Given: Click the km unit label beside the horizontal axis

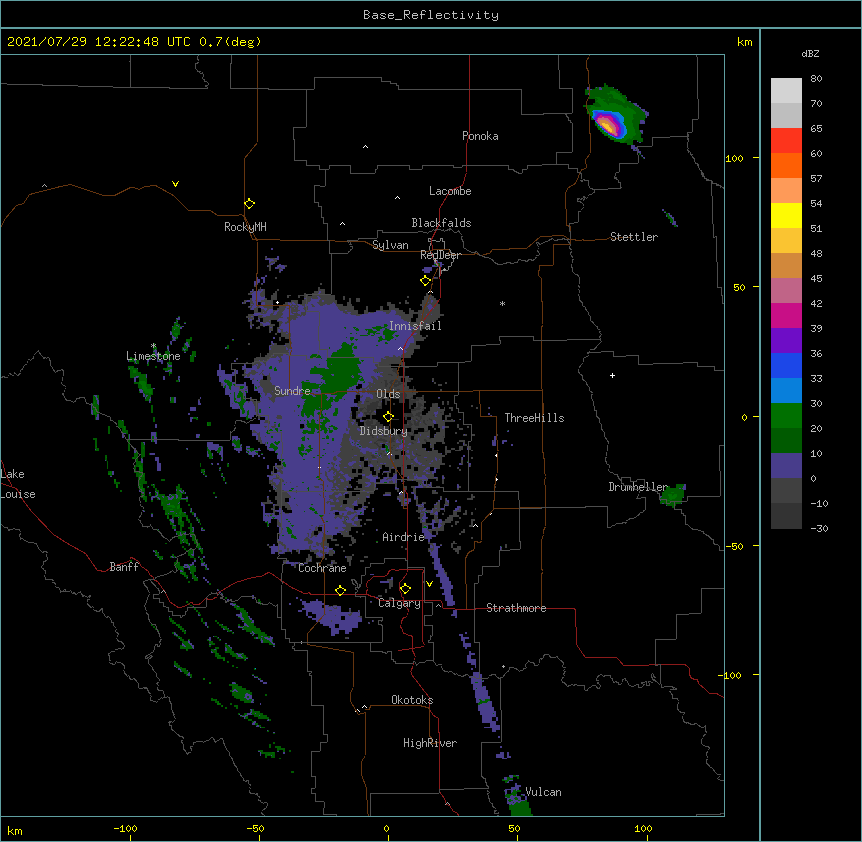Looking at the screenshot, I should 15,830.
